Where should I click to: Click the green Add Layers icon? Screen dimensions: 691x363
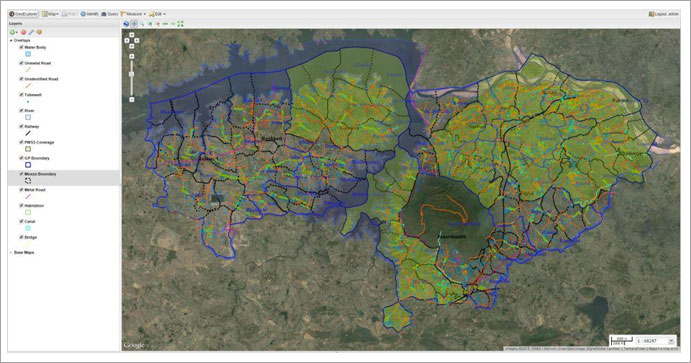coord(13,32)
